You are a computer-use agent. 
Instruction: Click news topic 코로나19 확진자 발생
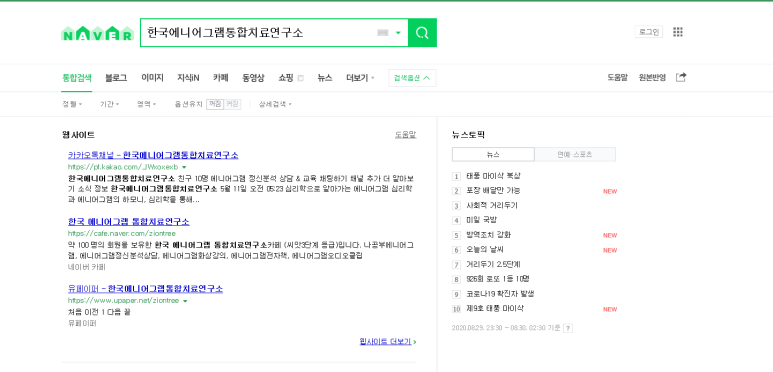[500, 294]
